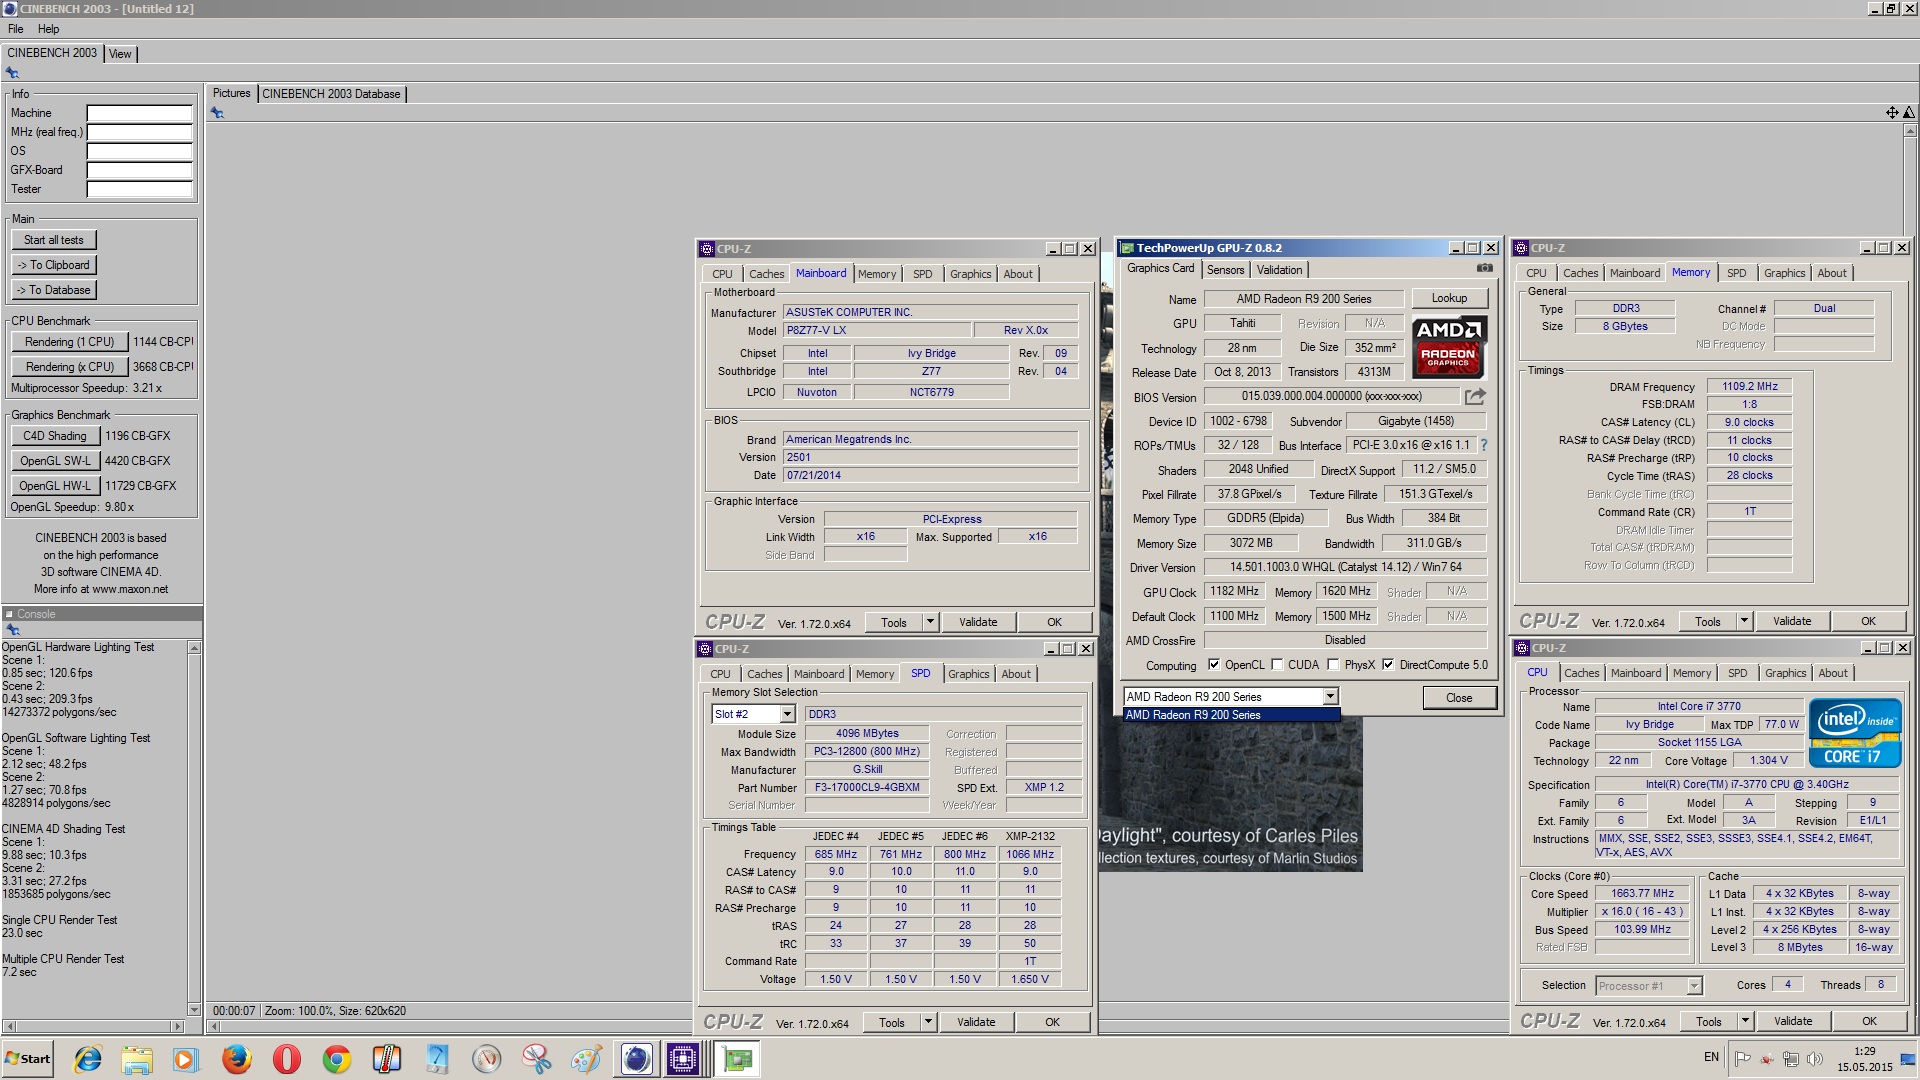The image size is (1920, 1080).
Task: Click Windows Start button
Action: [x=28, y=1059]
